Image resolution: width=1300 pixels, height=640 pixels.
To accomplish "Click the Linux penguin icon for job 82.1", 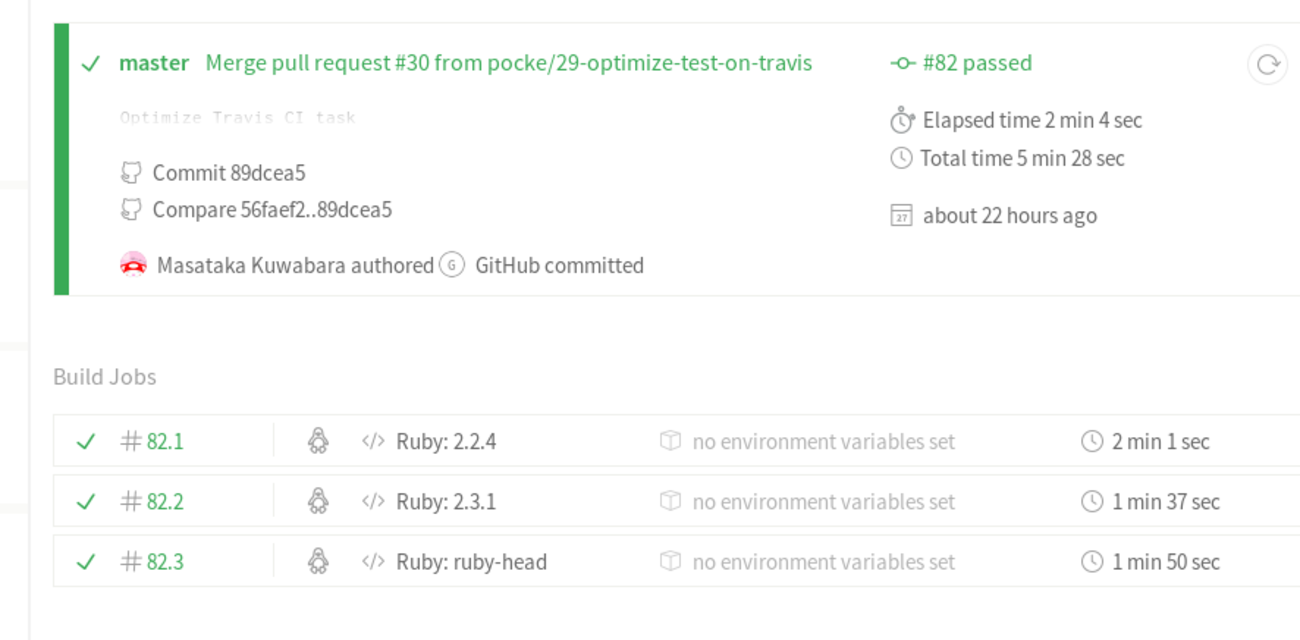I will point(318,441).
